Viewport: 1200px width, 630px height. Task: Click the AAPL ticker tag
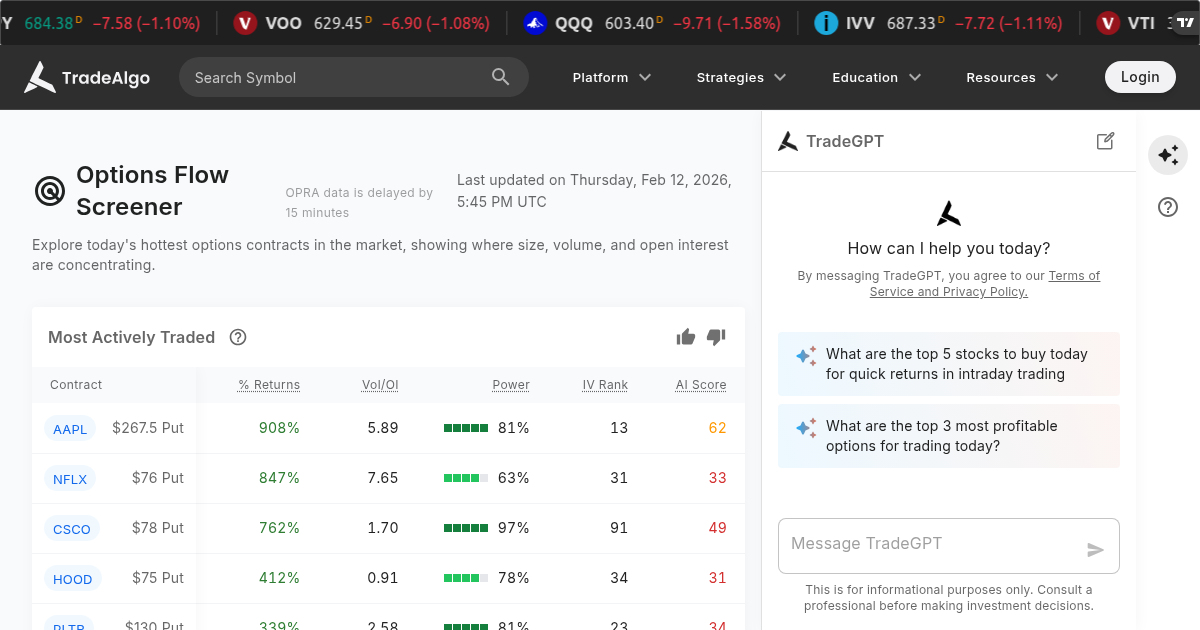pos(70,429)
